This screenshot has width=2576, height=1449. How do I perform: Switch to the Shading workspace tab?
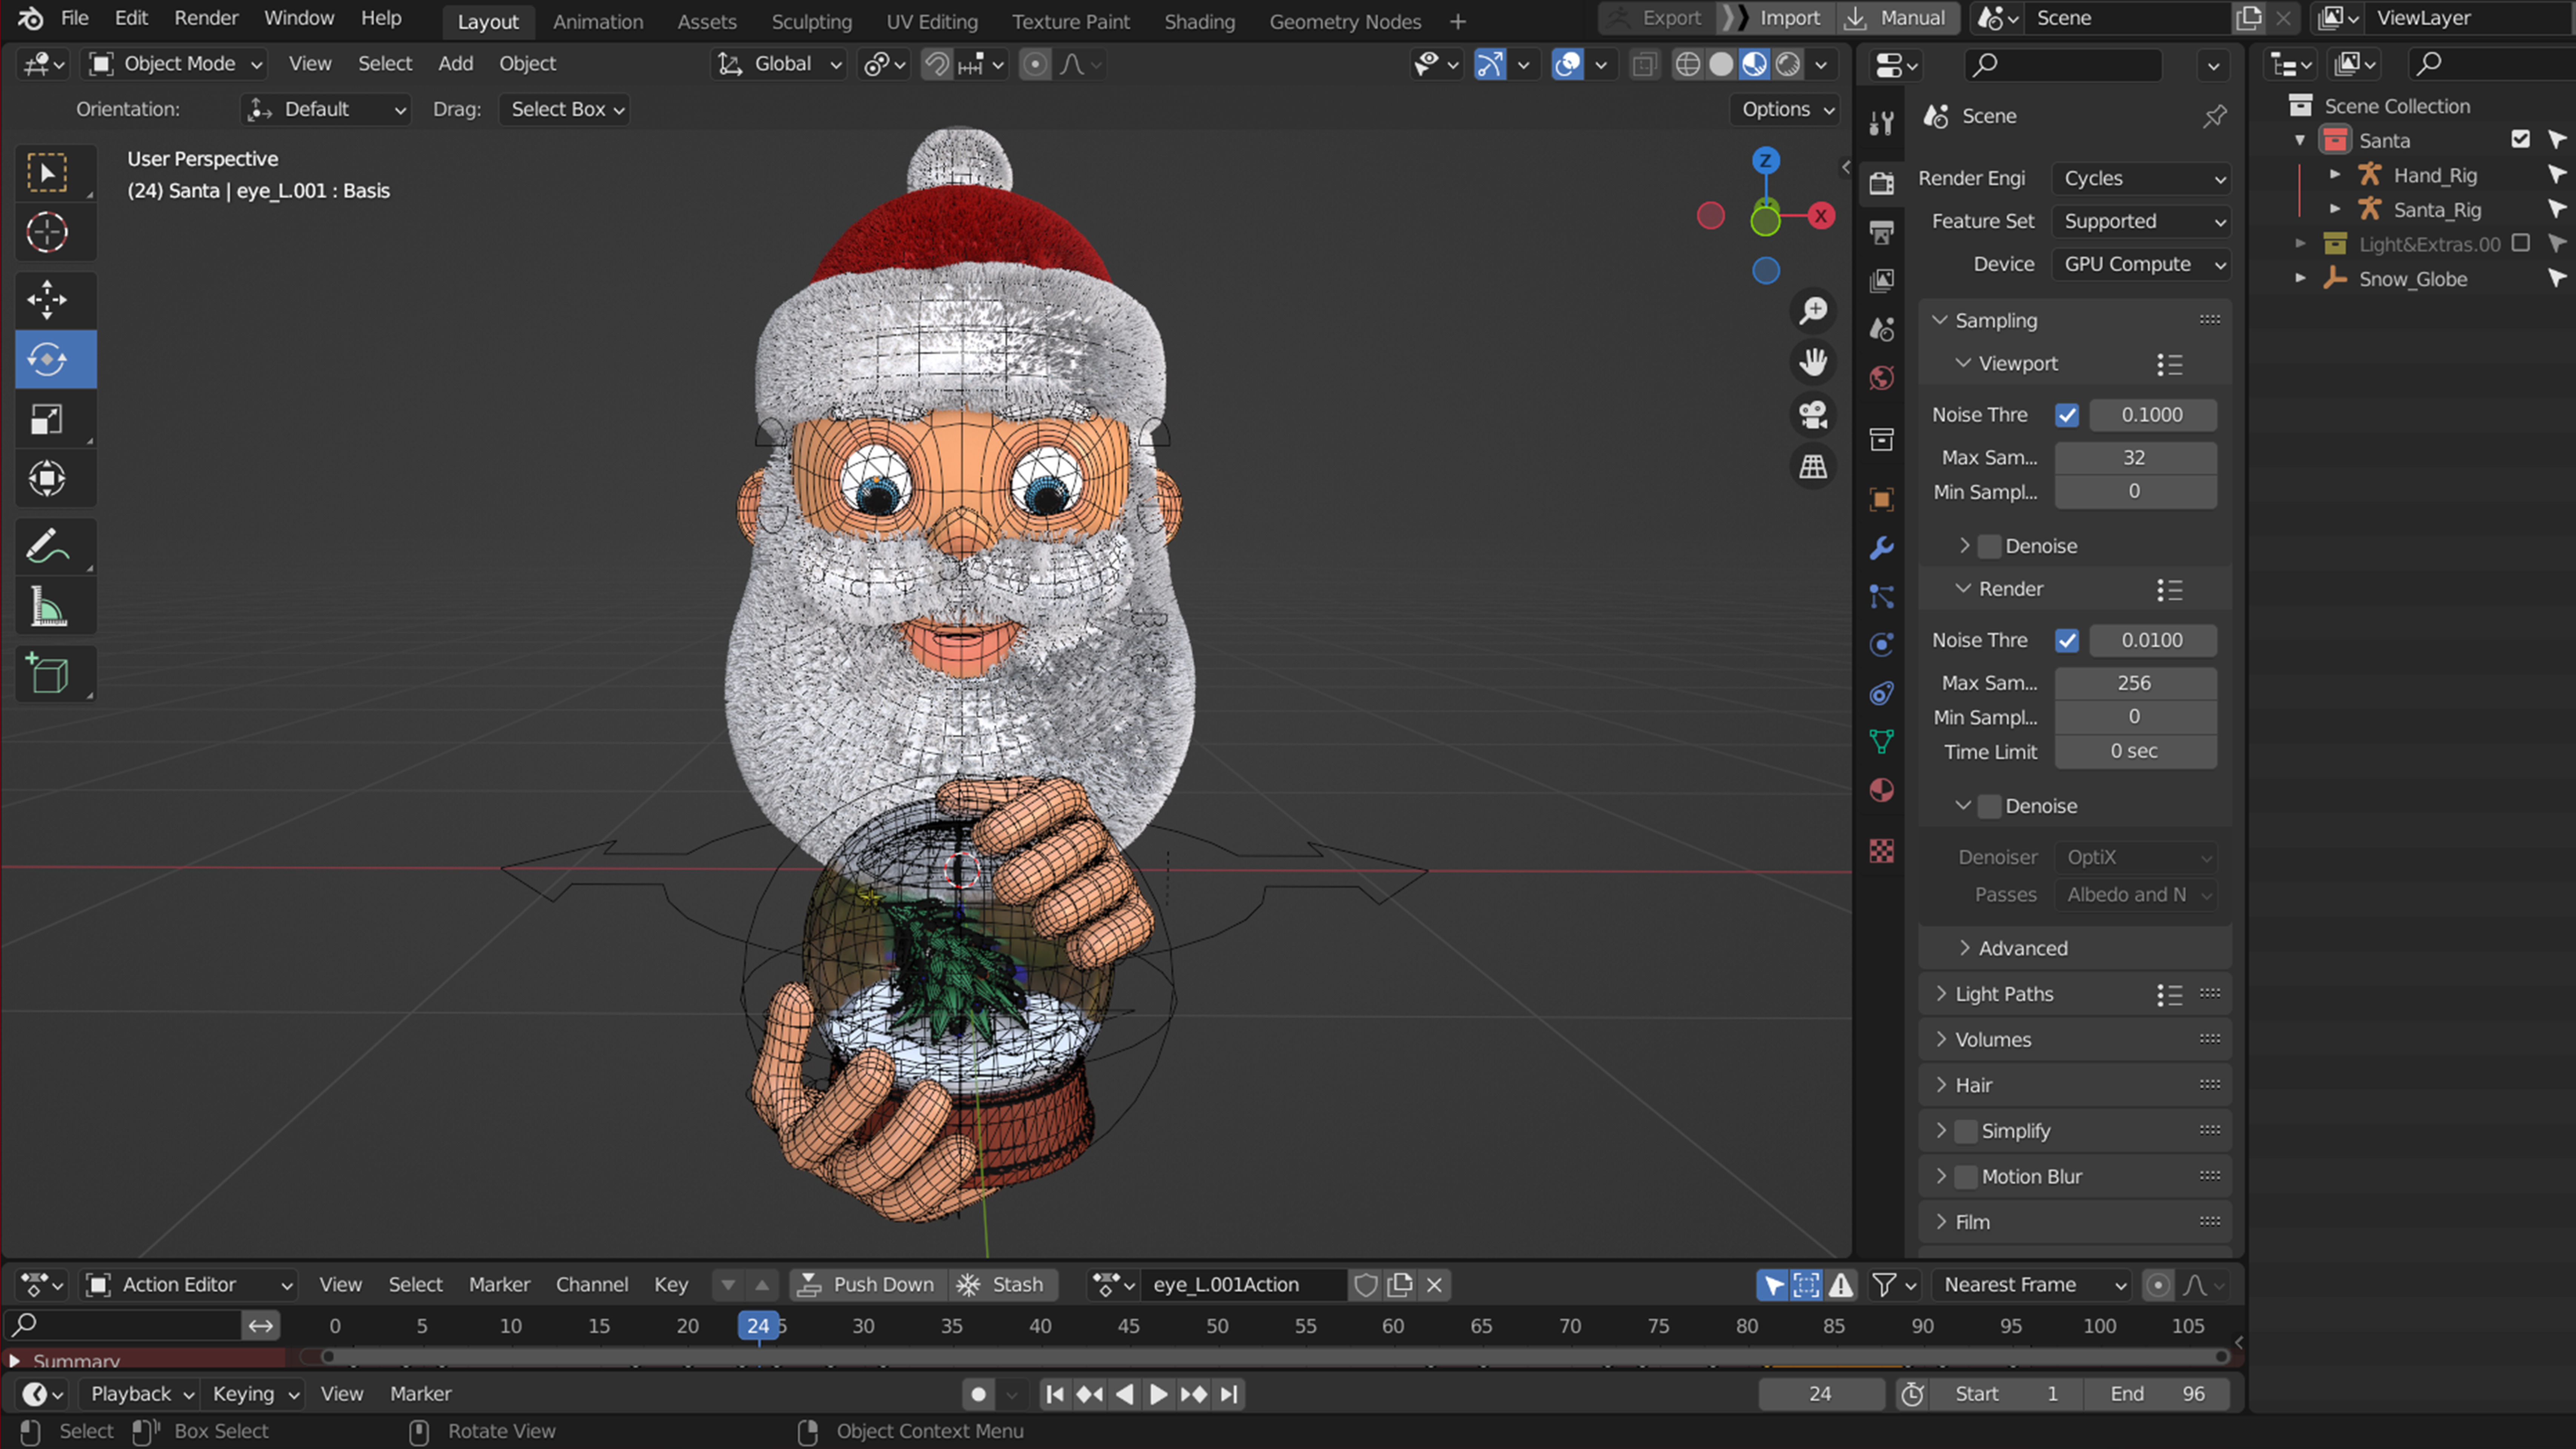click(x=1199, y=21)
